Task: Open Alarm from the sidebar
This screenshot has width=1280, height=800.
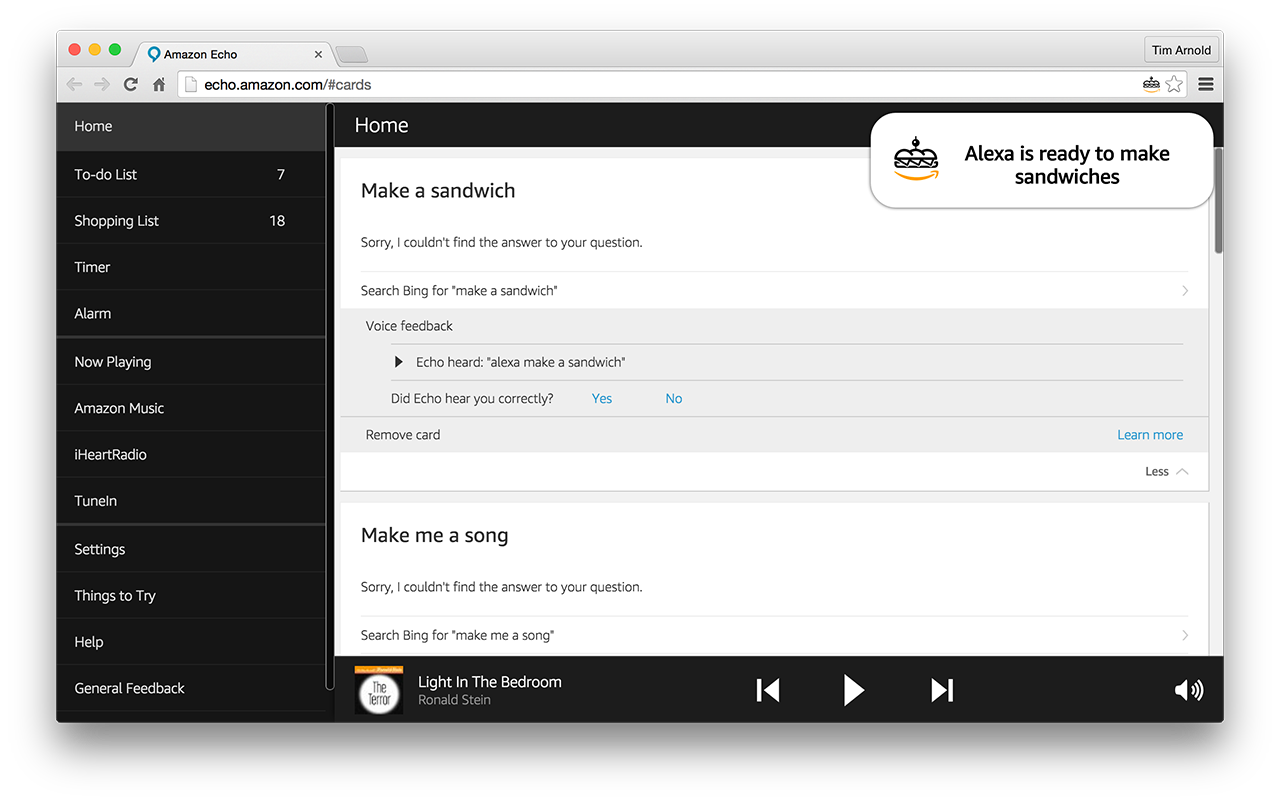Action: click(191, 313)
